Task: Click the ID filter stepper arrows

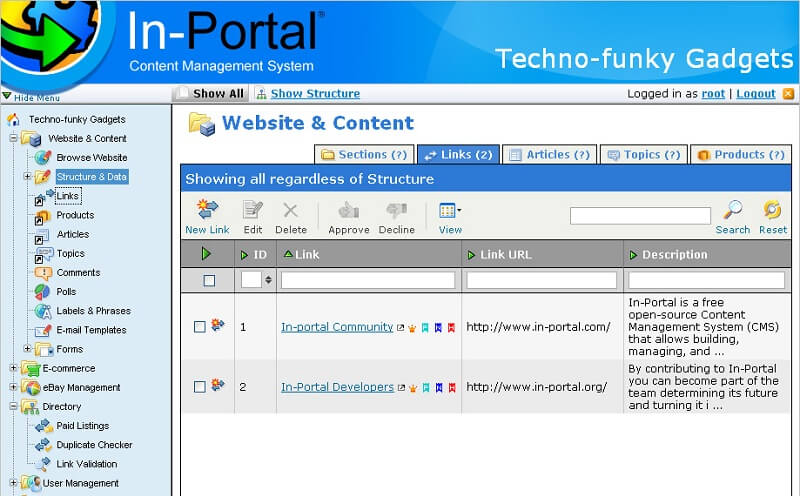Action: [x=268, y=280]
